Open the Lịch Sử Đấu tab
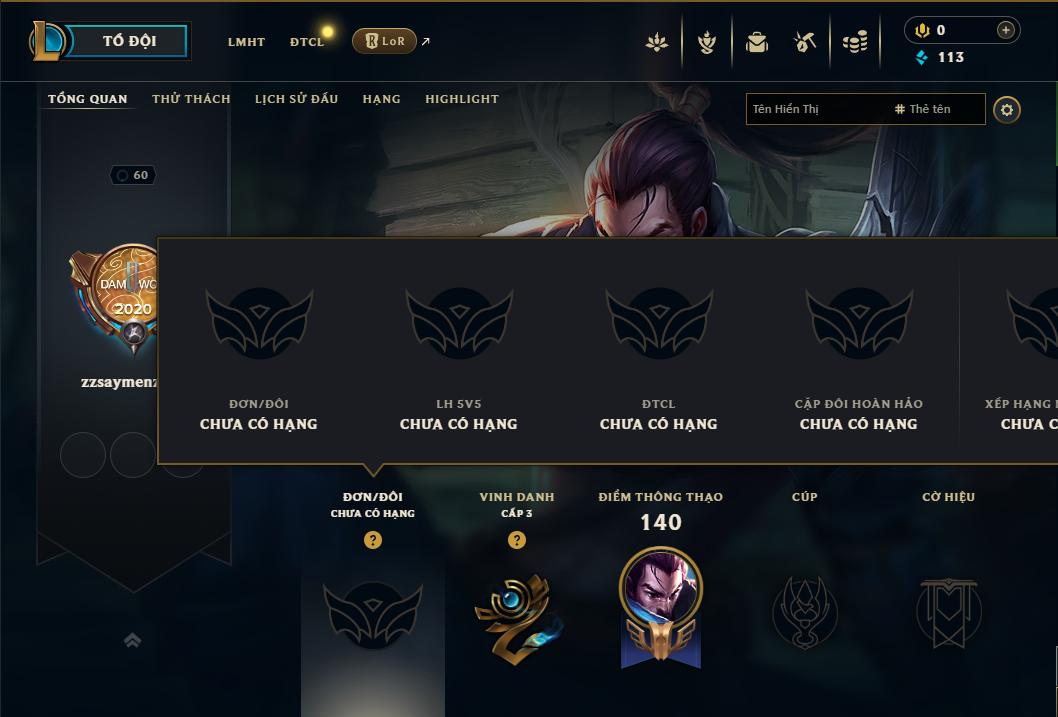 296,99
